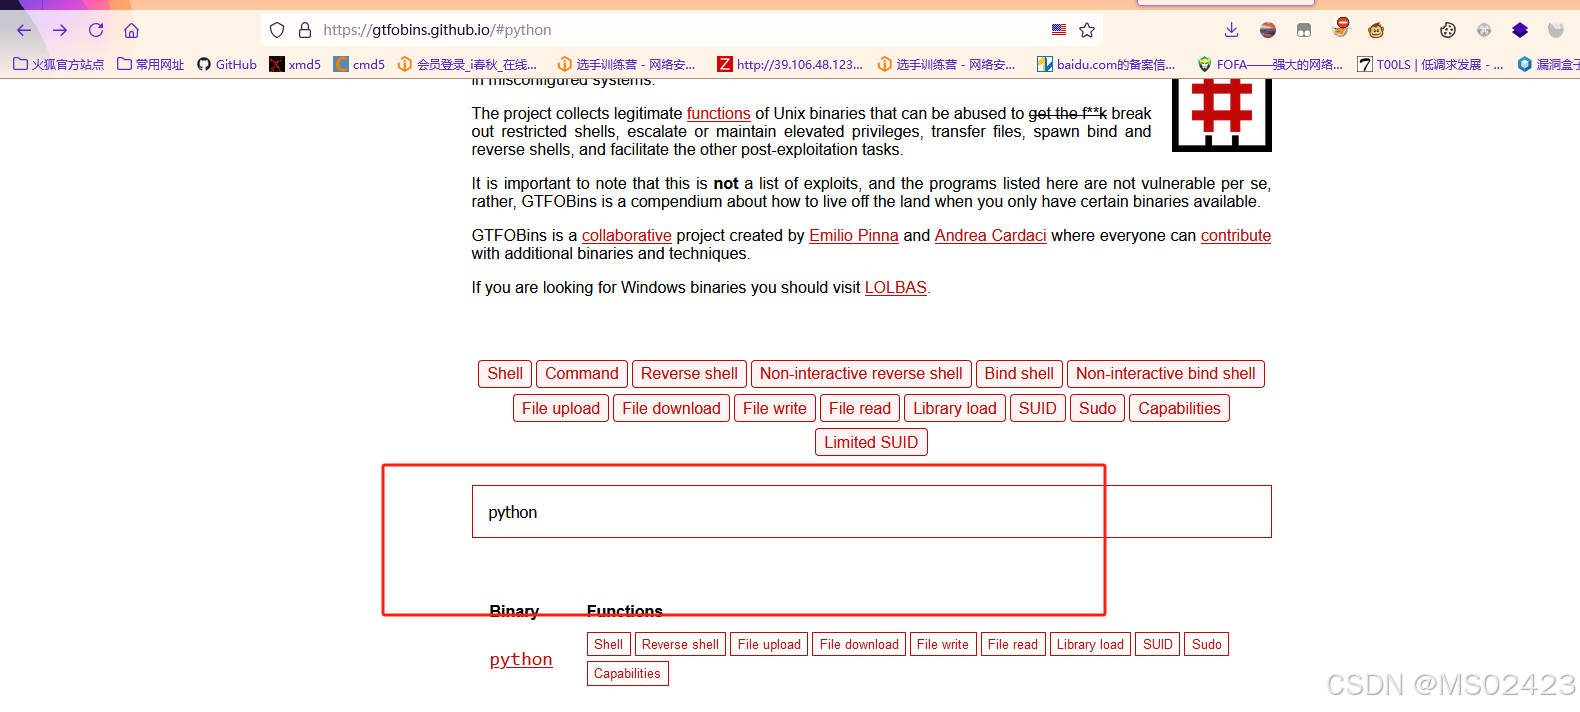Open the functions link
The height and width of the screenshot is (712, 1580).
(718, 114)
